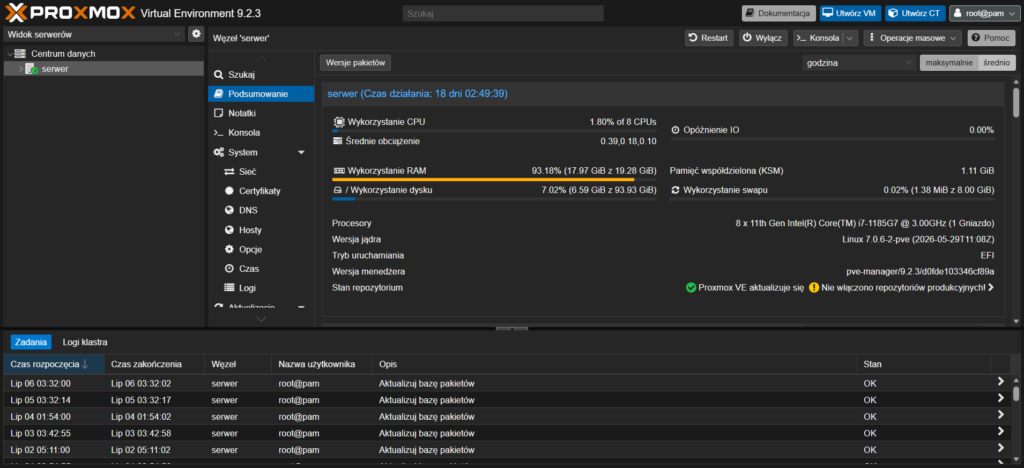Image resolution: width=1024 pixels, height=468 pixels.
Task: Click the disk usage icon
Action: point(338,190)
